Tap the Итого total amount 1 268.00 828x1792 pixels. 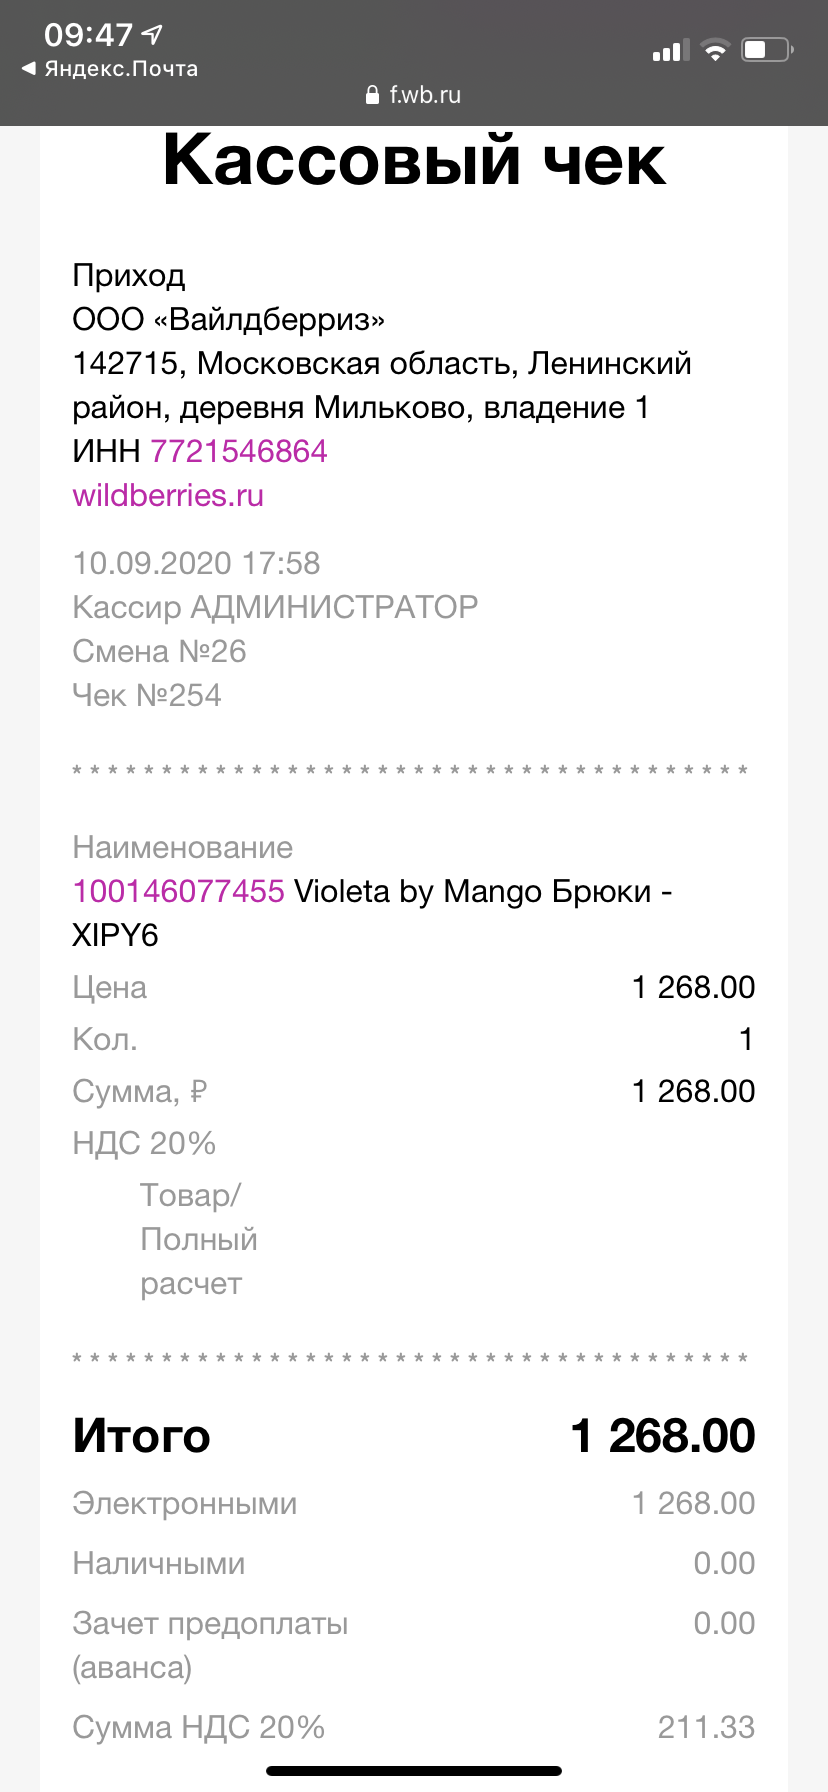point(663,1436)
